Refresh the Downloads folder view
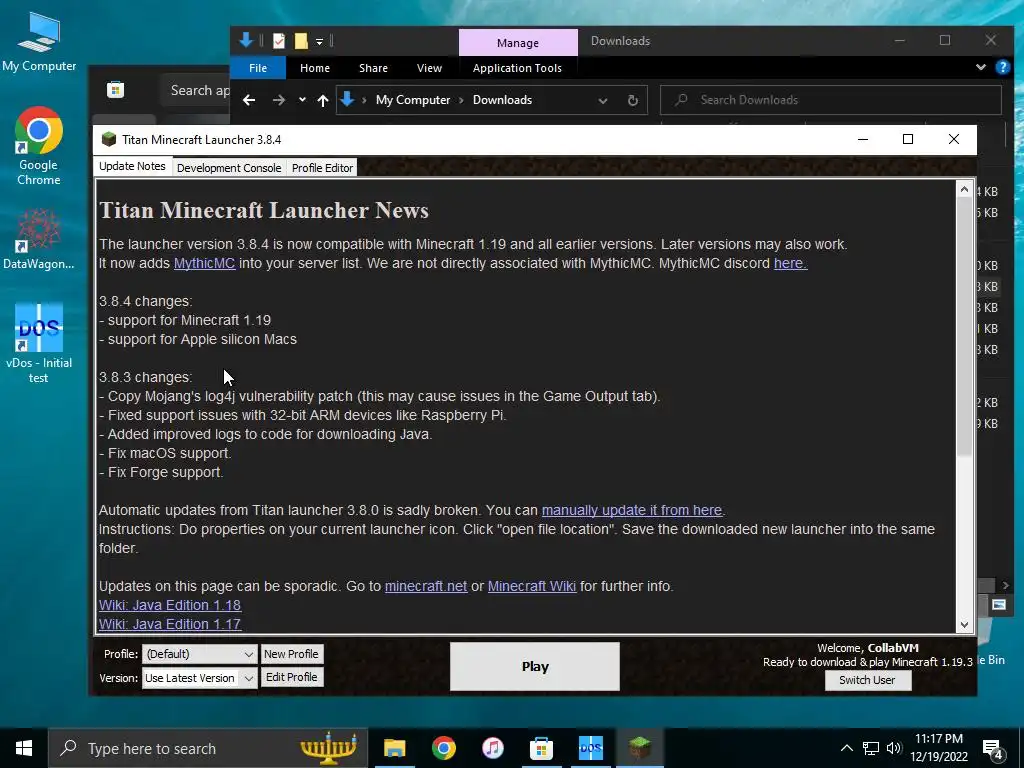Screen dimensions: 1024x768 pyautogui.click(x=632, y=100)
